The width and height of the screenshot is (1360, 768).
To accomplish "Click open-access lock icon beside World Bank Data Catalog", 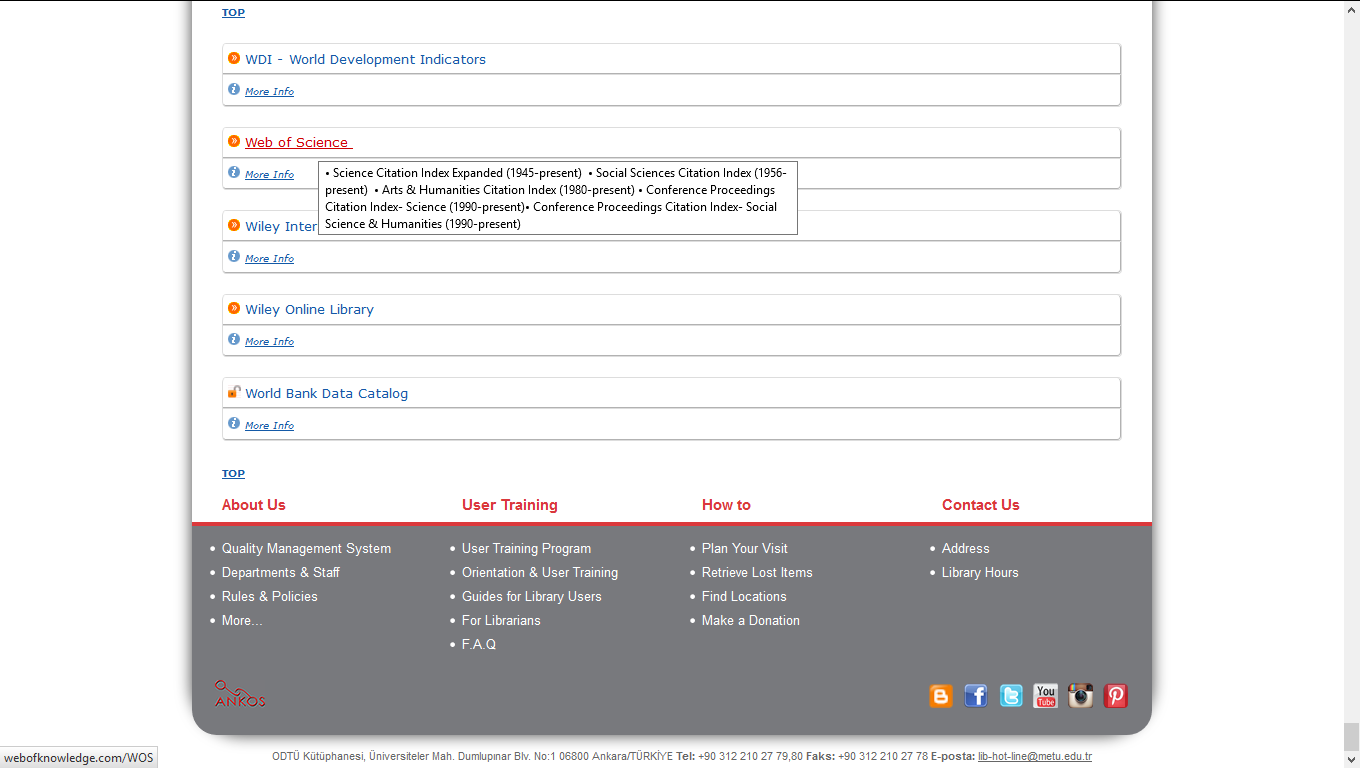I will tap(234, 392).
